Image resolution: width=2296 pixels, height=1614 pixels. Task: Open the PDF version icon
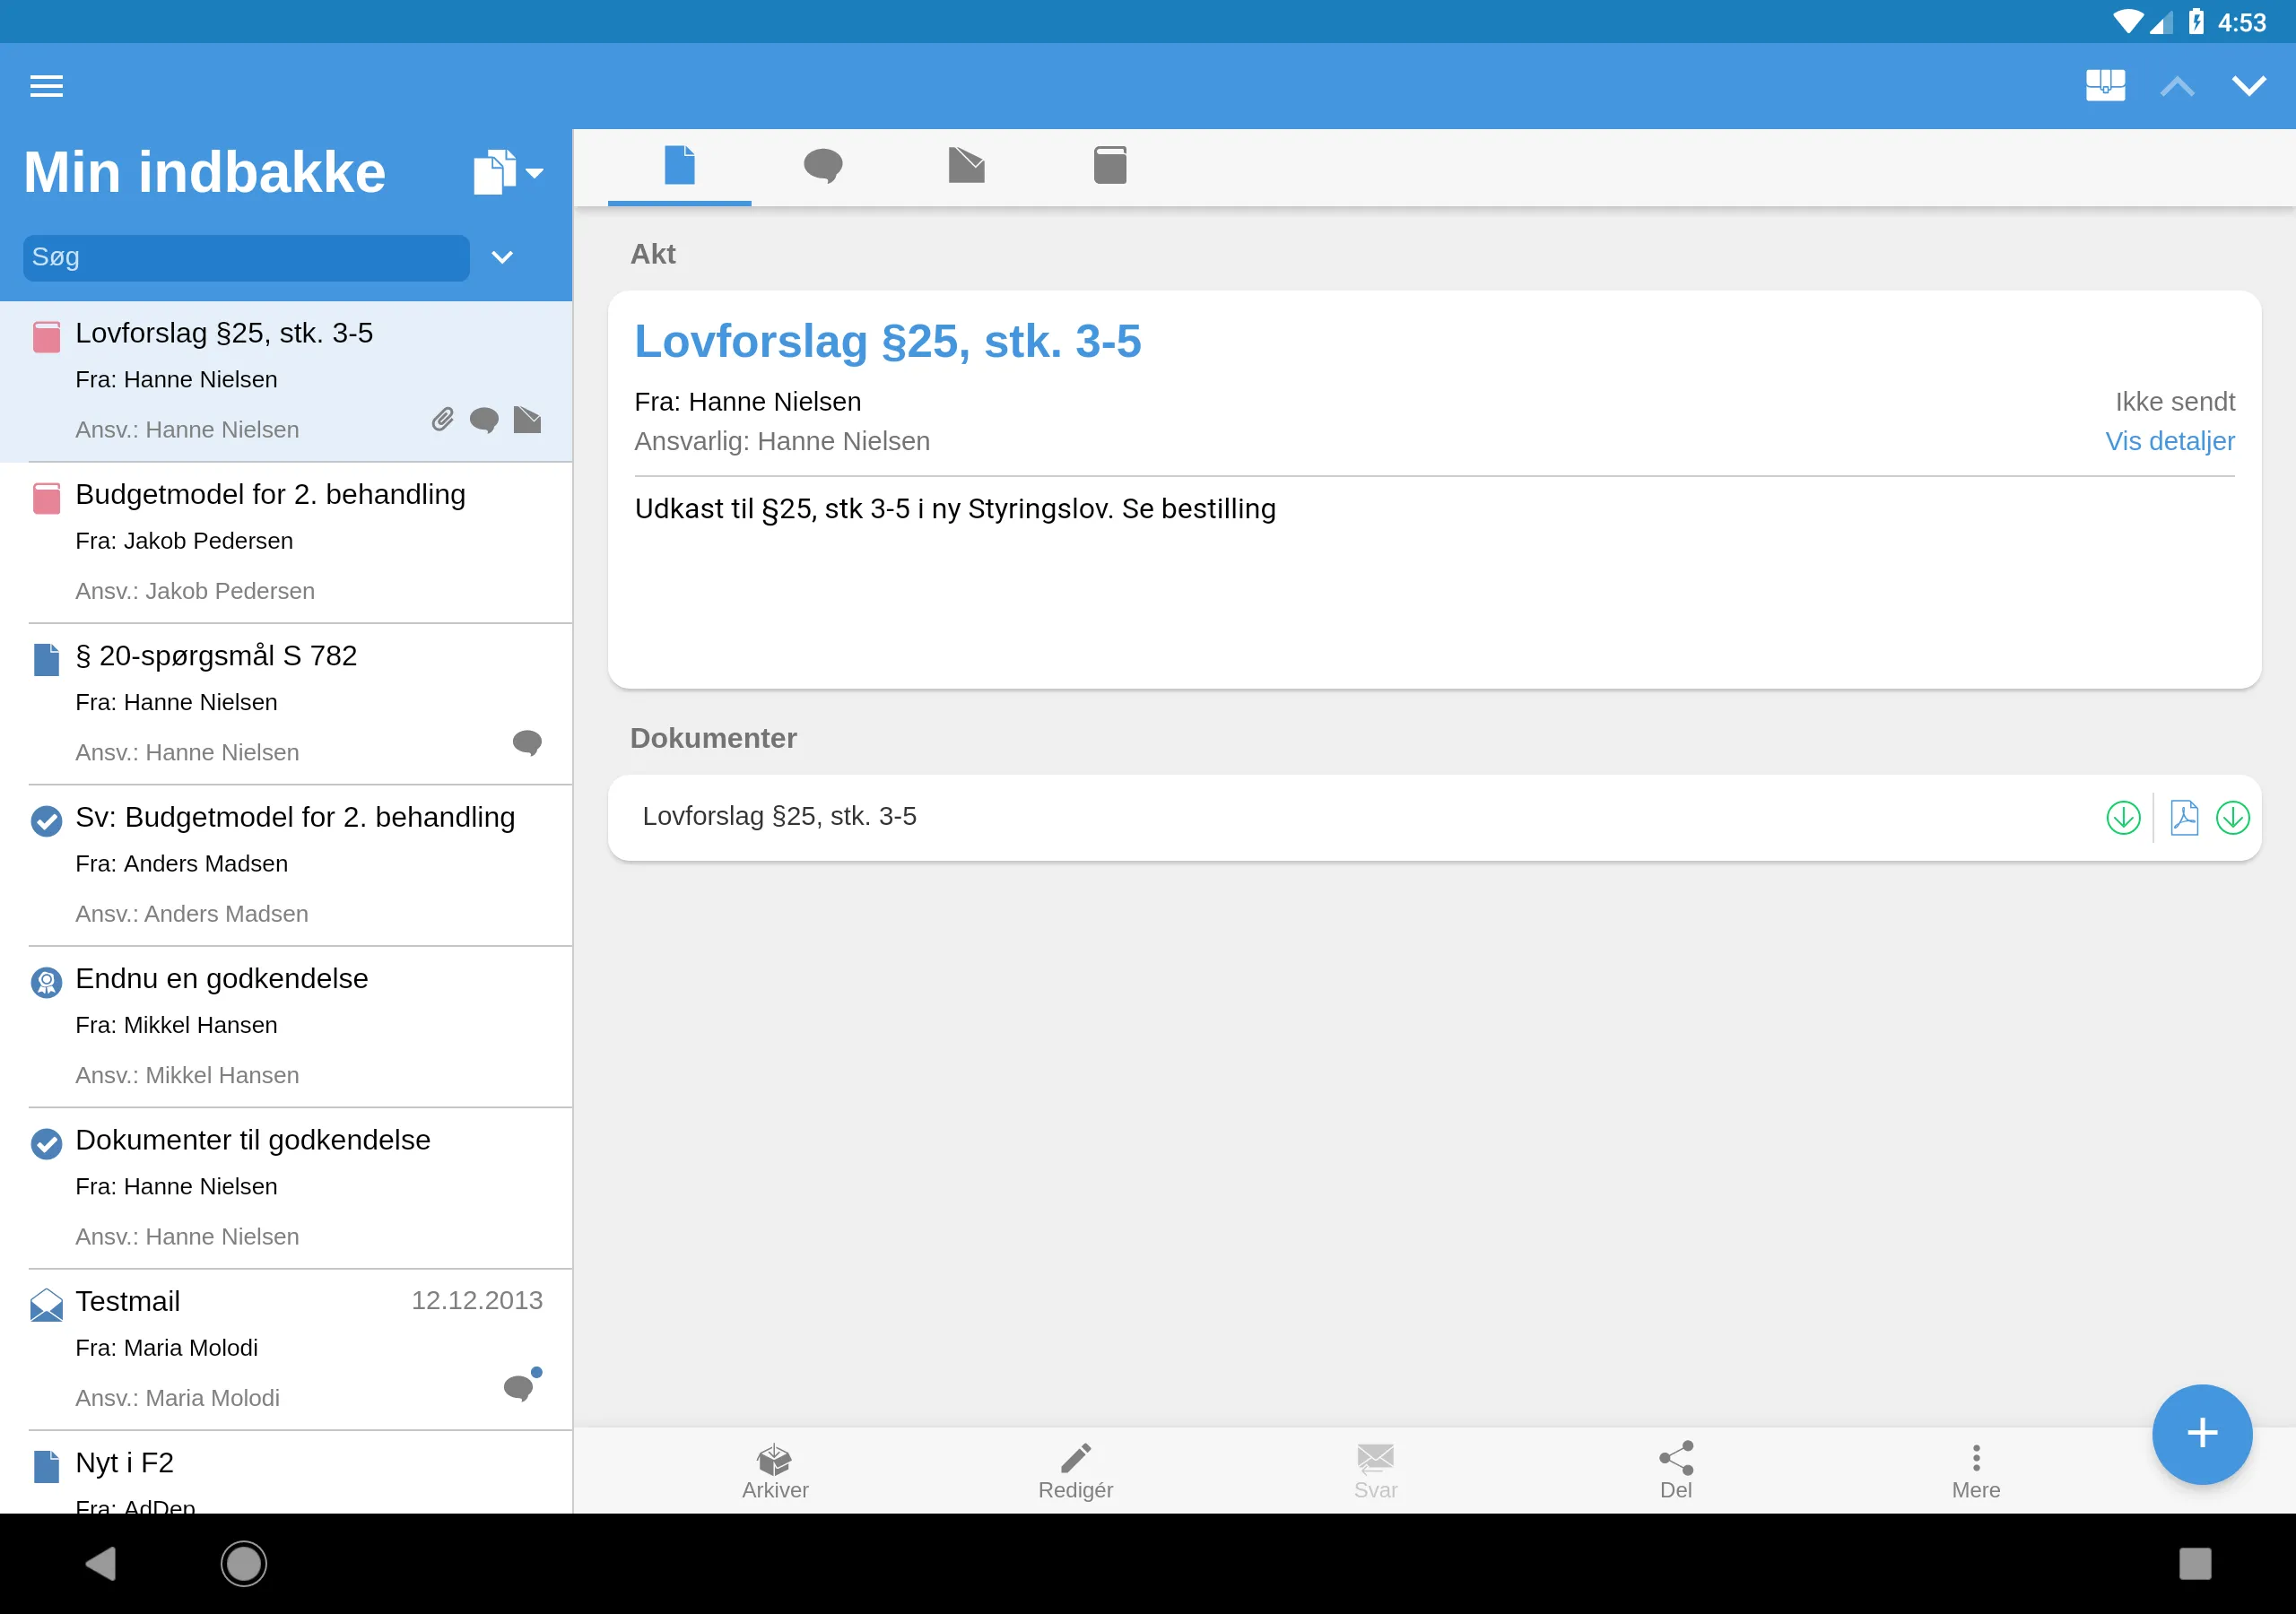pyautogui.click(x=2184, y=817)
